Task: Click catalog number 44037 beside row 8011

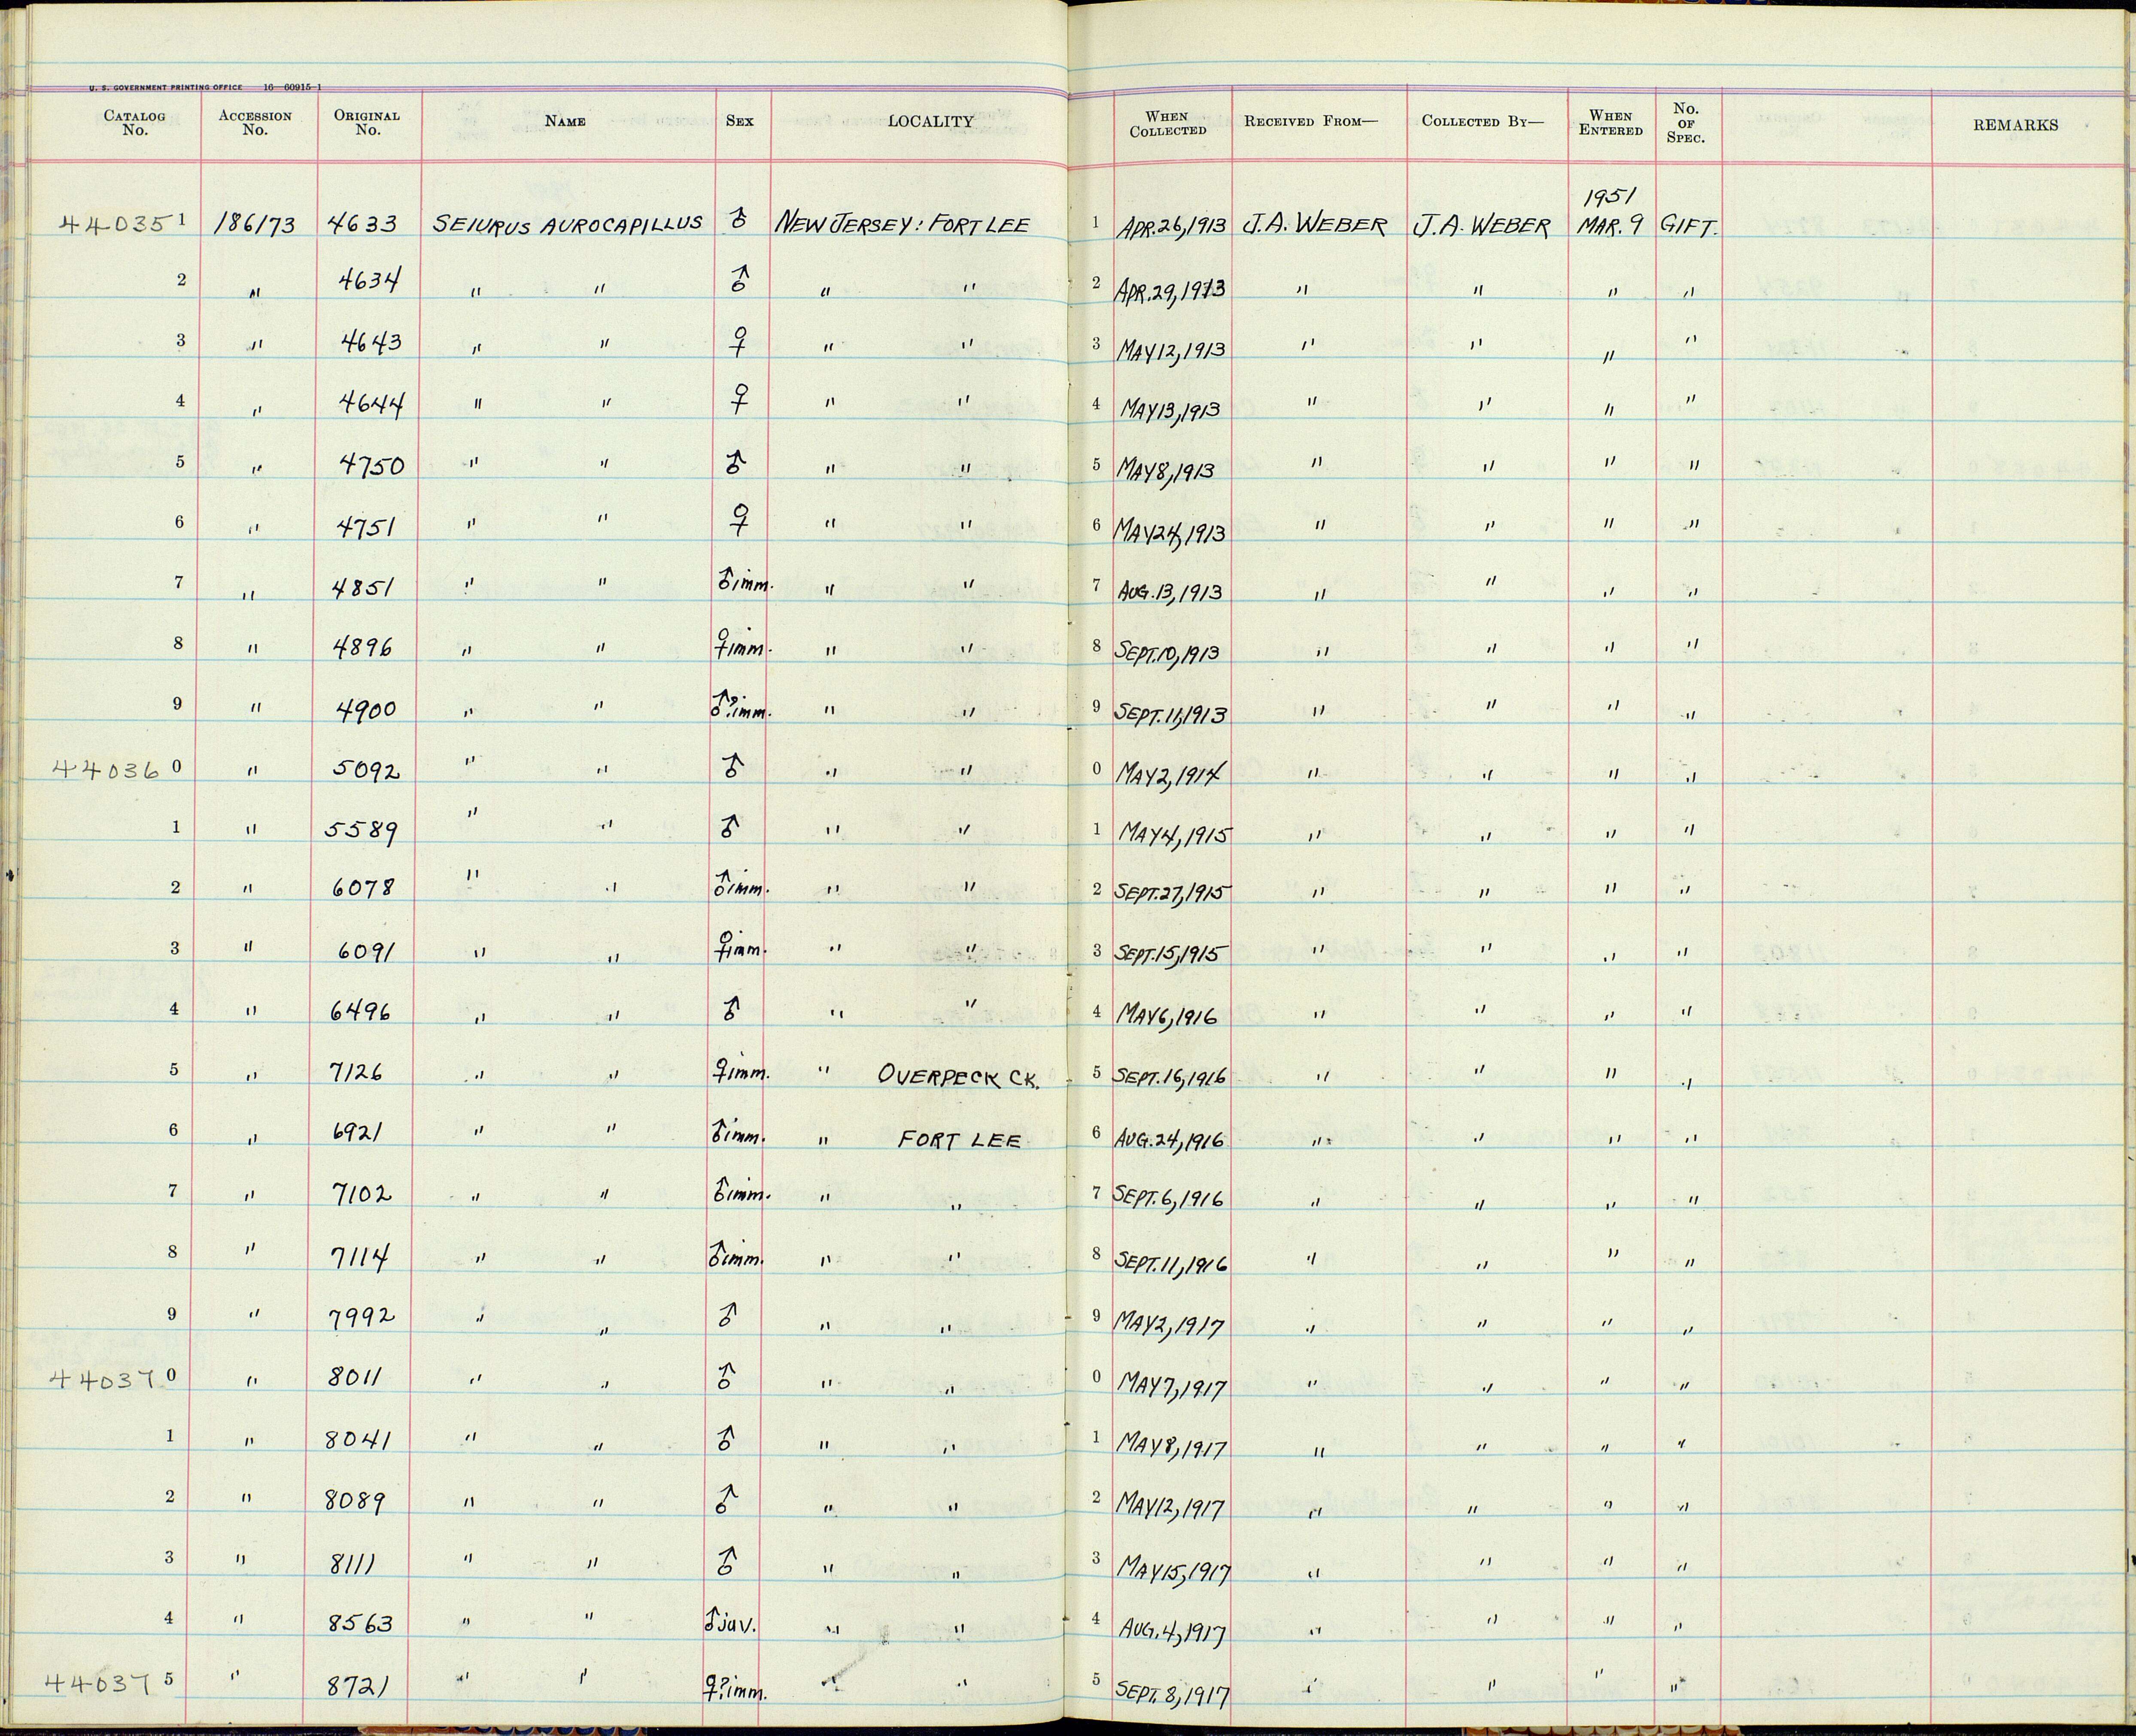Action: coord(104,1381)
